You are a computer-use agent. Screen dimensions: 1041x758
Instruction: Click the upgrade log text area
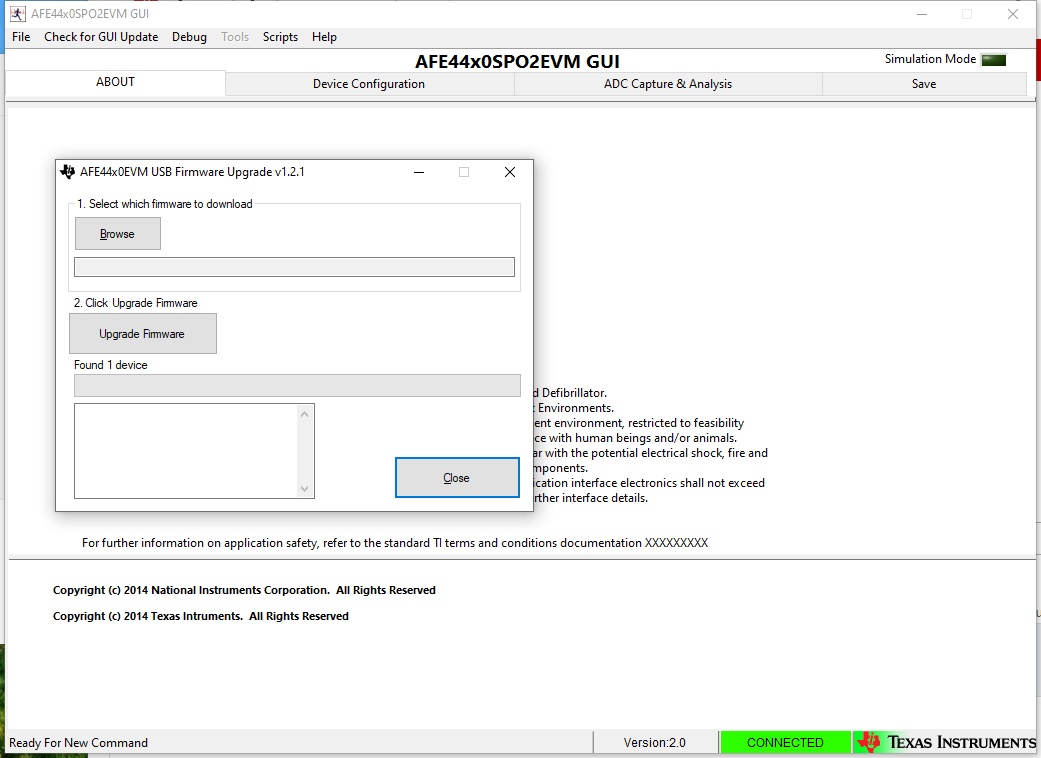(x=186, y=451)
